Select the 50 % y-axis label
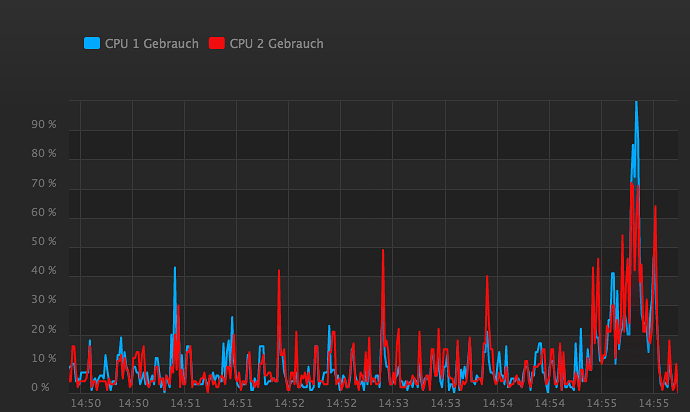 click(x=44, y=242)
